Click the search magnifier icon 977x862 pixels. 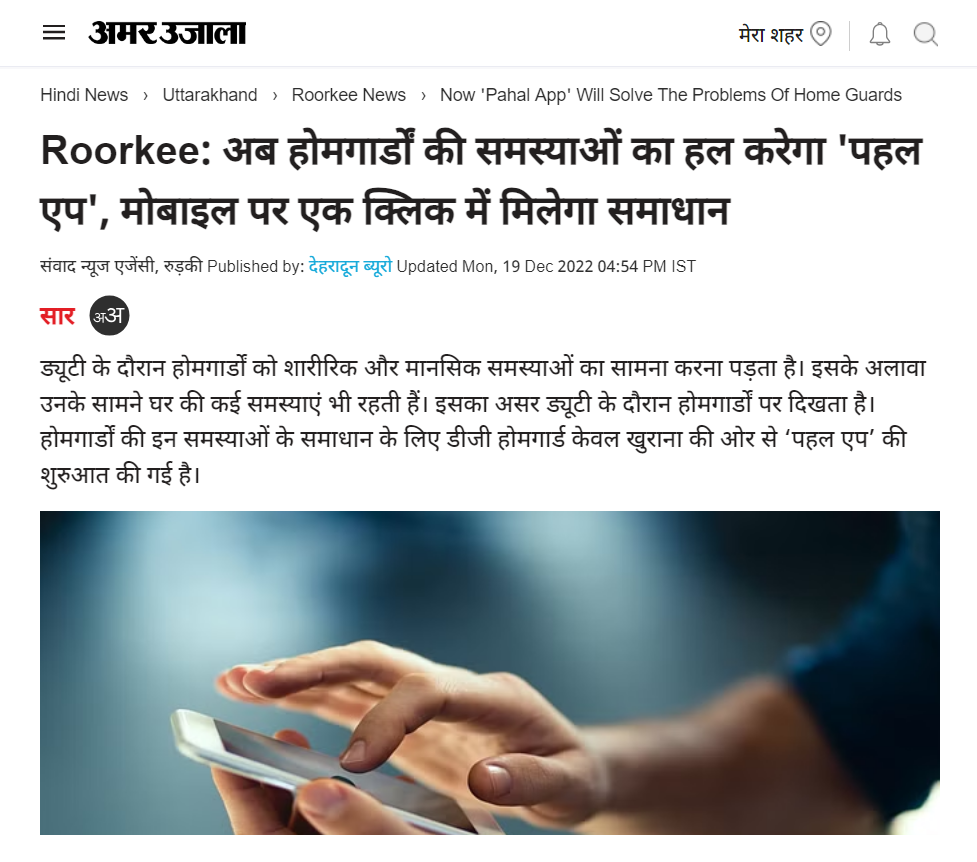(x=926, y=34)
